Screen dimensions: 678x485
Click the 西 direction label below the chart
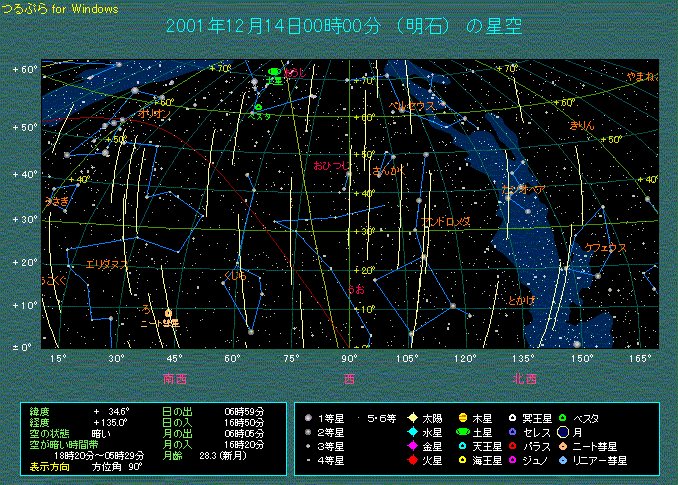349,378
